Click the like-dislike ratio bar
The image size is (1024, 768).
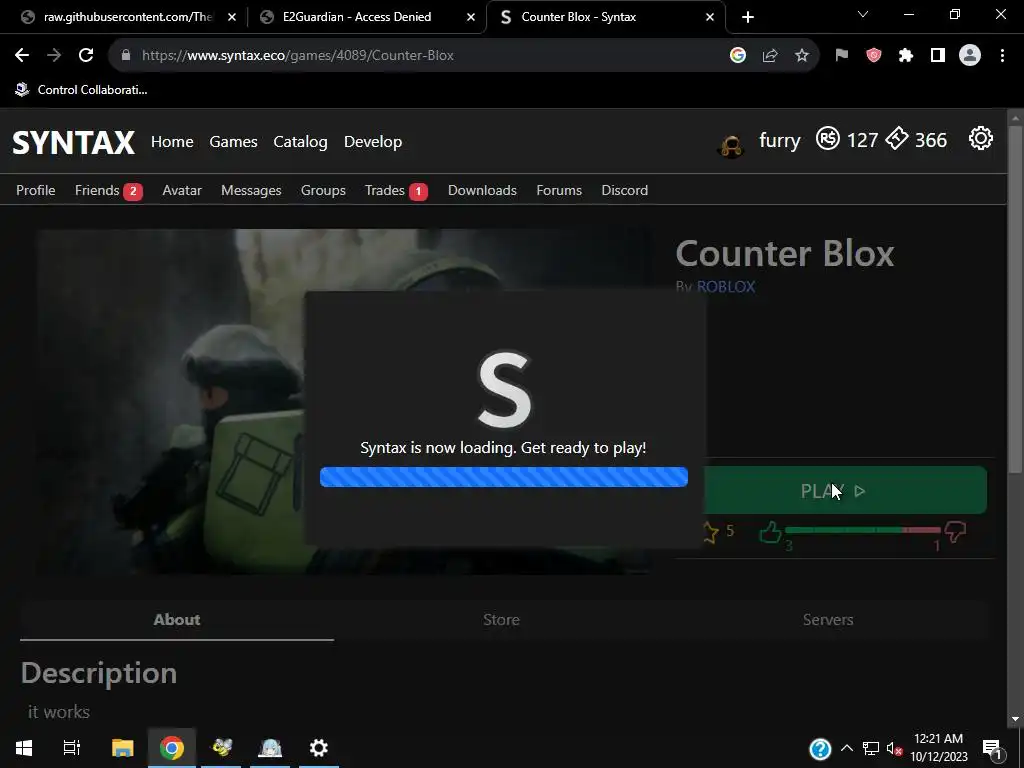point(863,530)
